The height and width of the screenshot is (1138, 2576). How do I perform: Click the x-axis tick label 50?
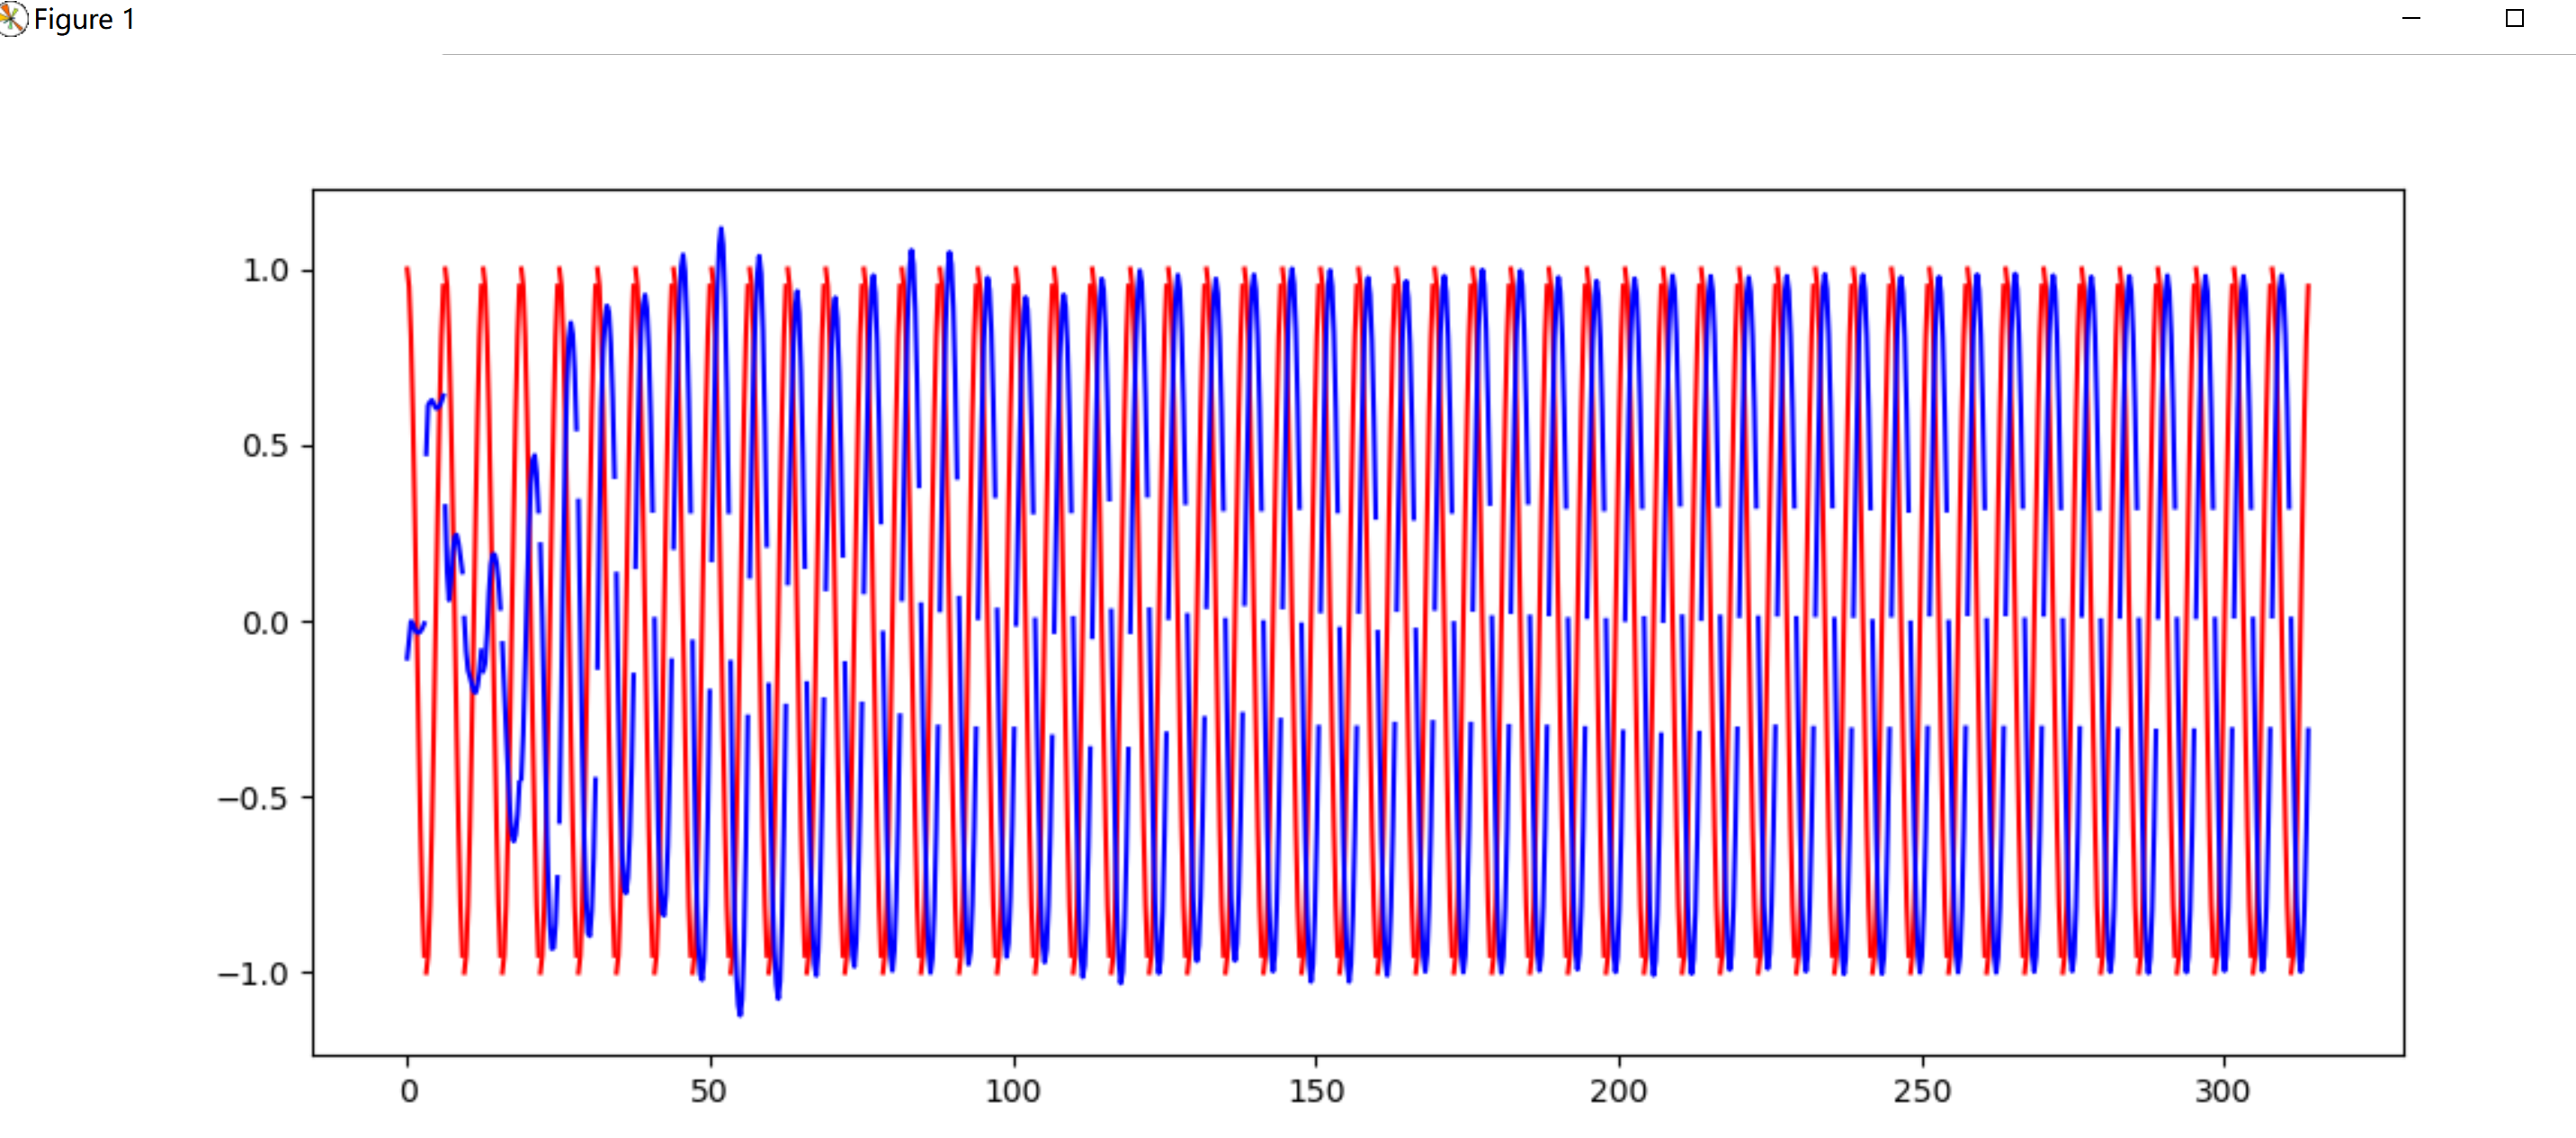709,1090
